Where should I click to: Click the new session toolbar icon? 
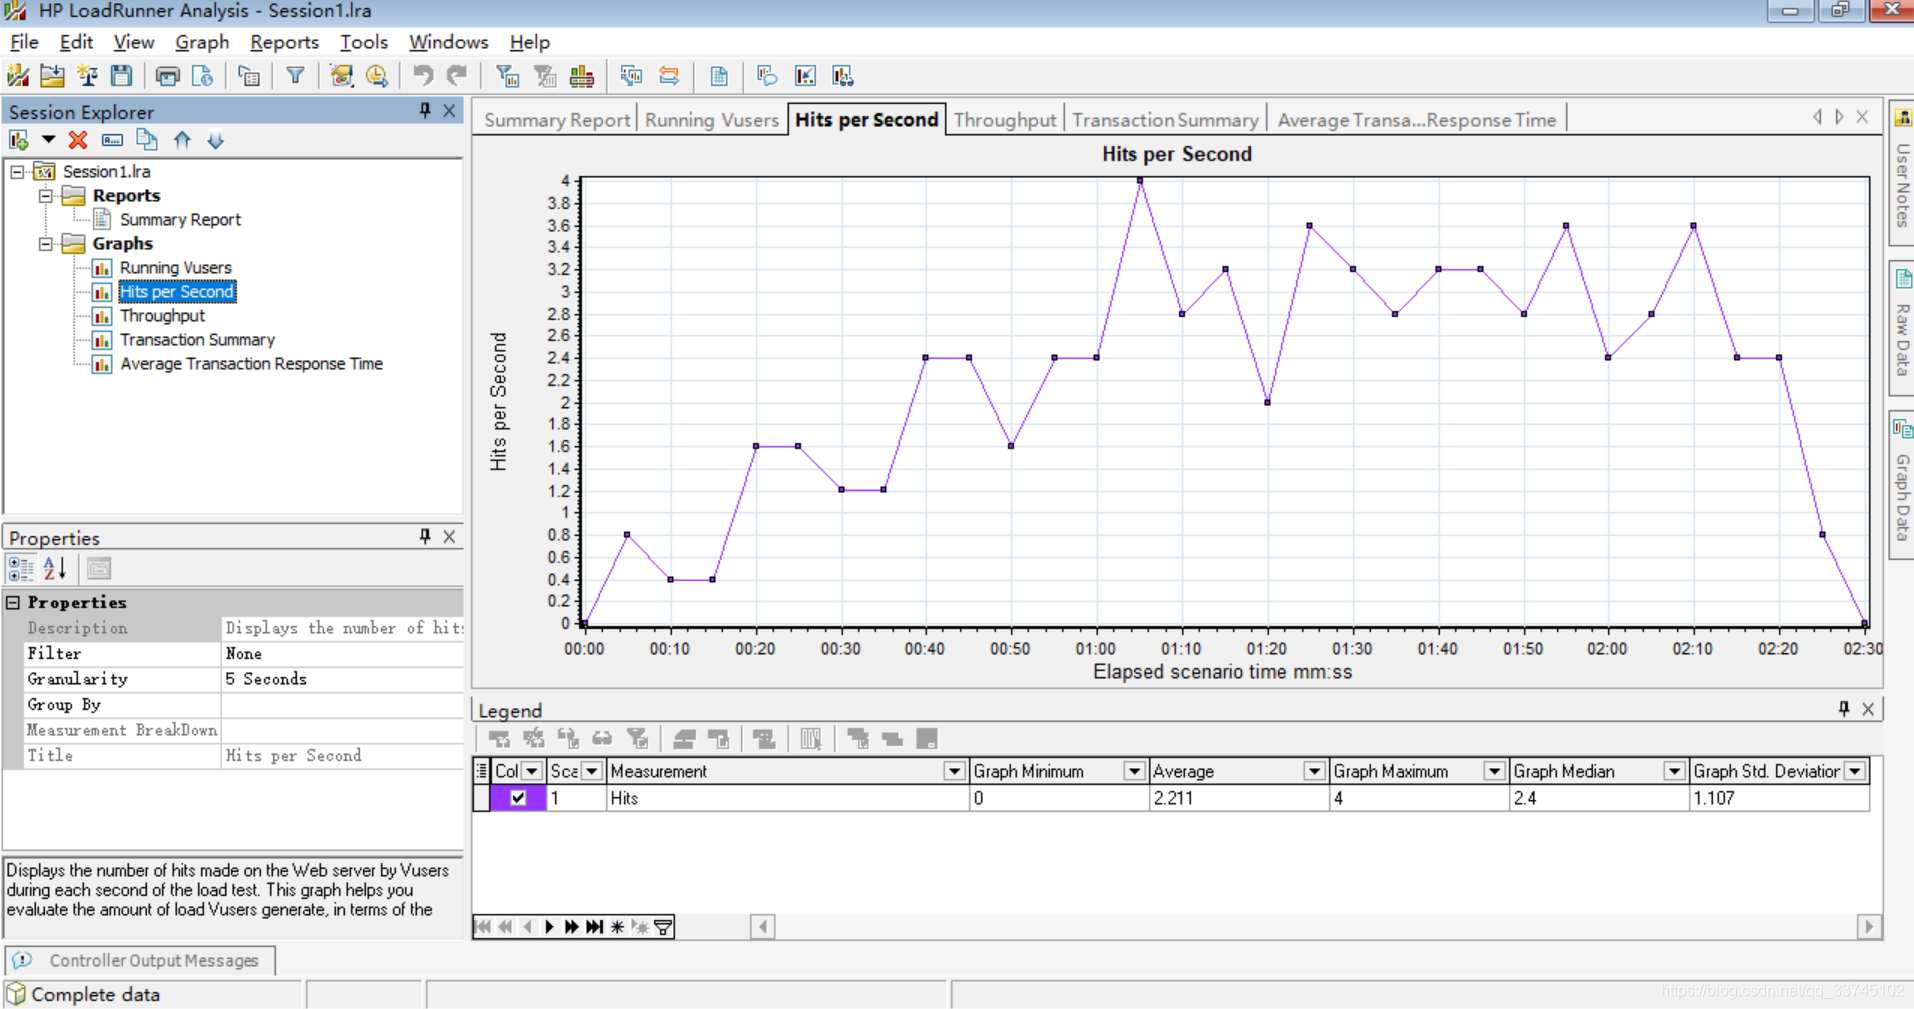click(18, 76)
